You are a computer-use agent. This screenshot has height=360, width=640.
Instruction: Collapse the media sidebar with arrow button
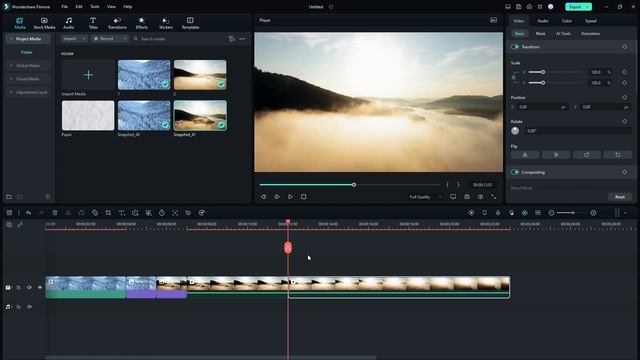coord(48,197)
